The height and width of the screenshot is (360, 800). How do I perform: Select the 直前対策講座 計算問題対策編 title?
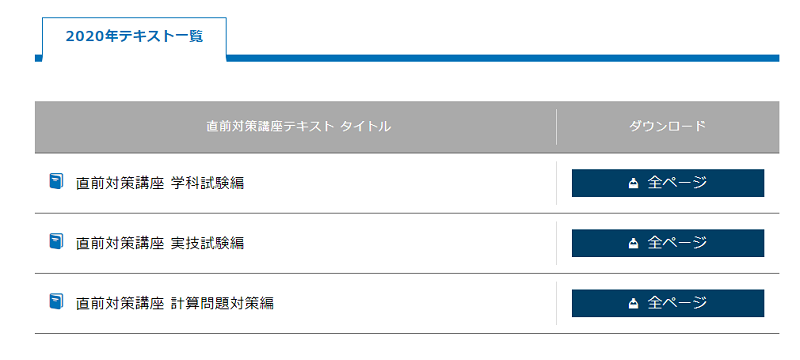point(174,303)
